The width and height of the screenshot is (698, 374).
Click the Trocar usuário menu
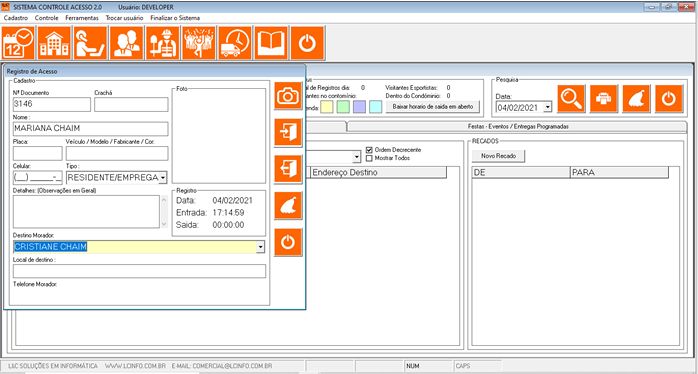[x=125, y=18]
